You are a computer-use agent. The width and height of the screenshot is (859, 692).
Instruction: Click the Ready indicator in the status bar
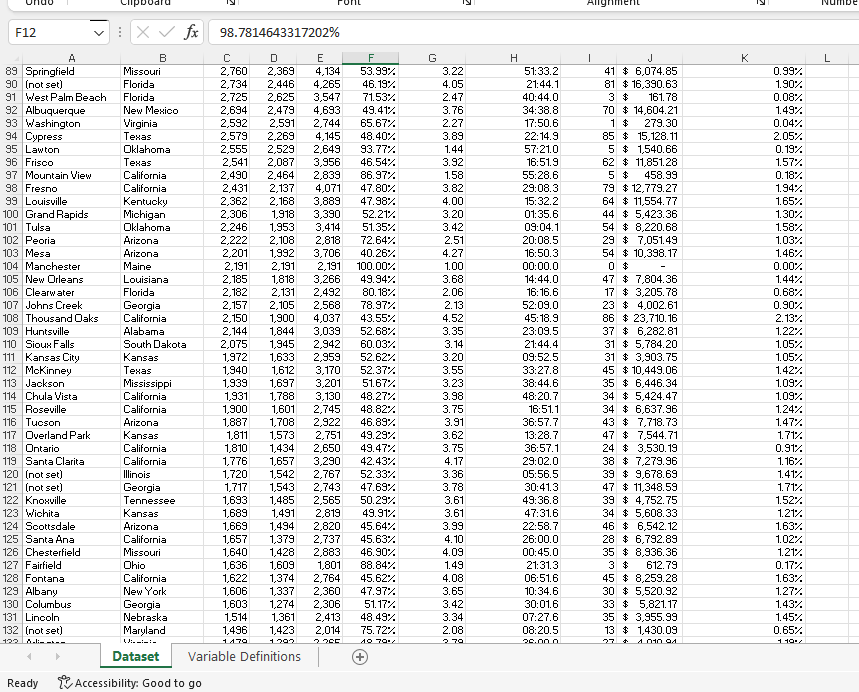22,682
